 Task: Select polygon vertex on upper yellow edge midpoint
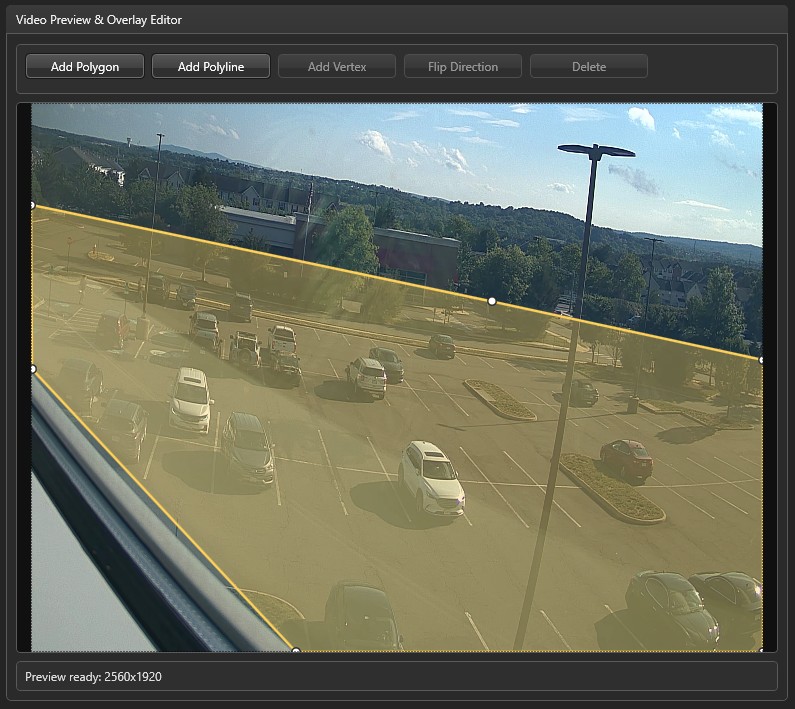pos(492,301)
